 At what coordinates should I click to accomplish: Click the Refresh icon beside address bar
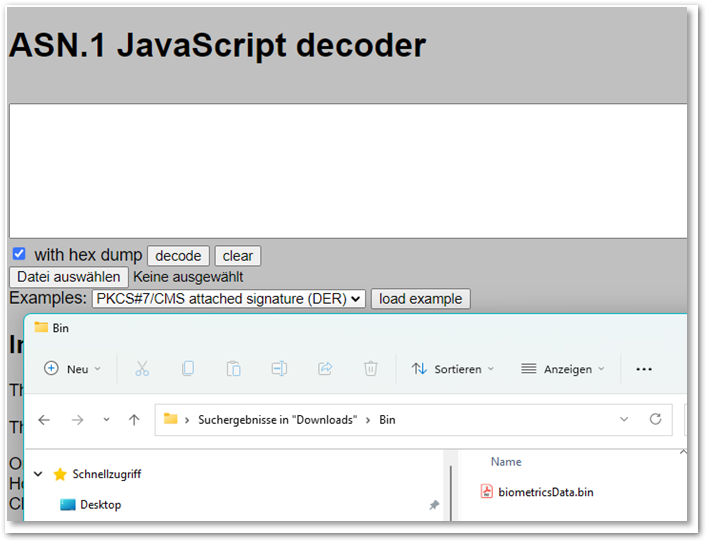(655, 420)
